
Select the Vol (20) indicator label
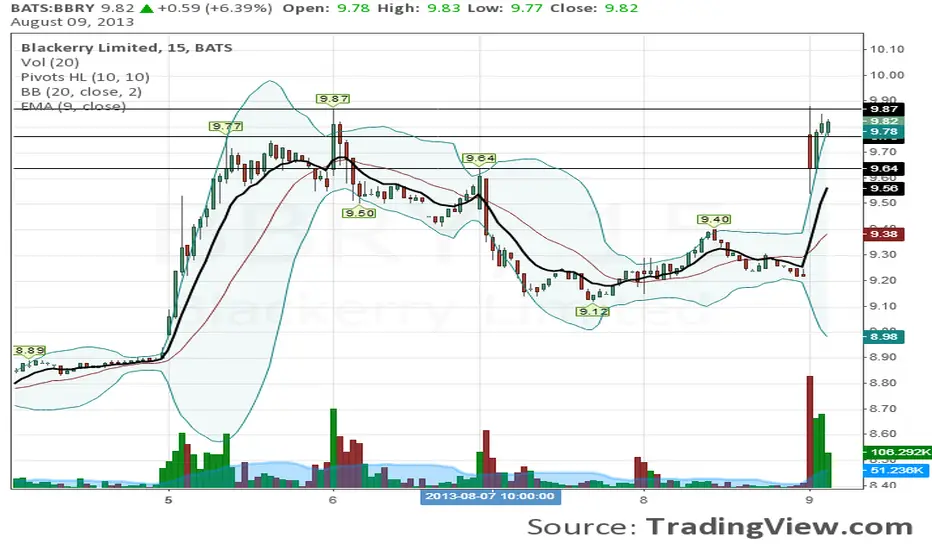(x=50, y=62)
